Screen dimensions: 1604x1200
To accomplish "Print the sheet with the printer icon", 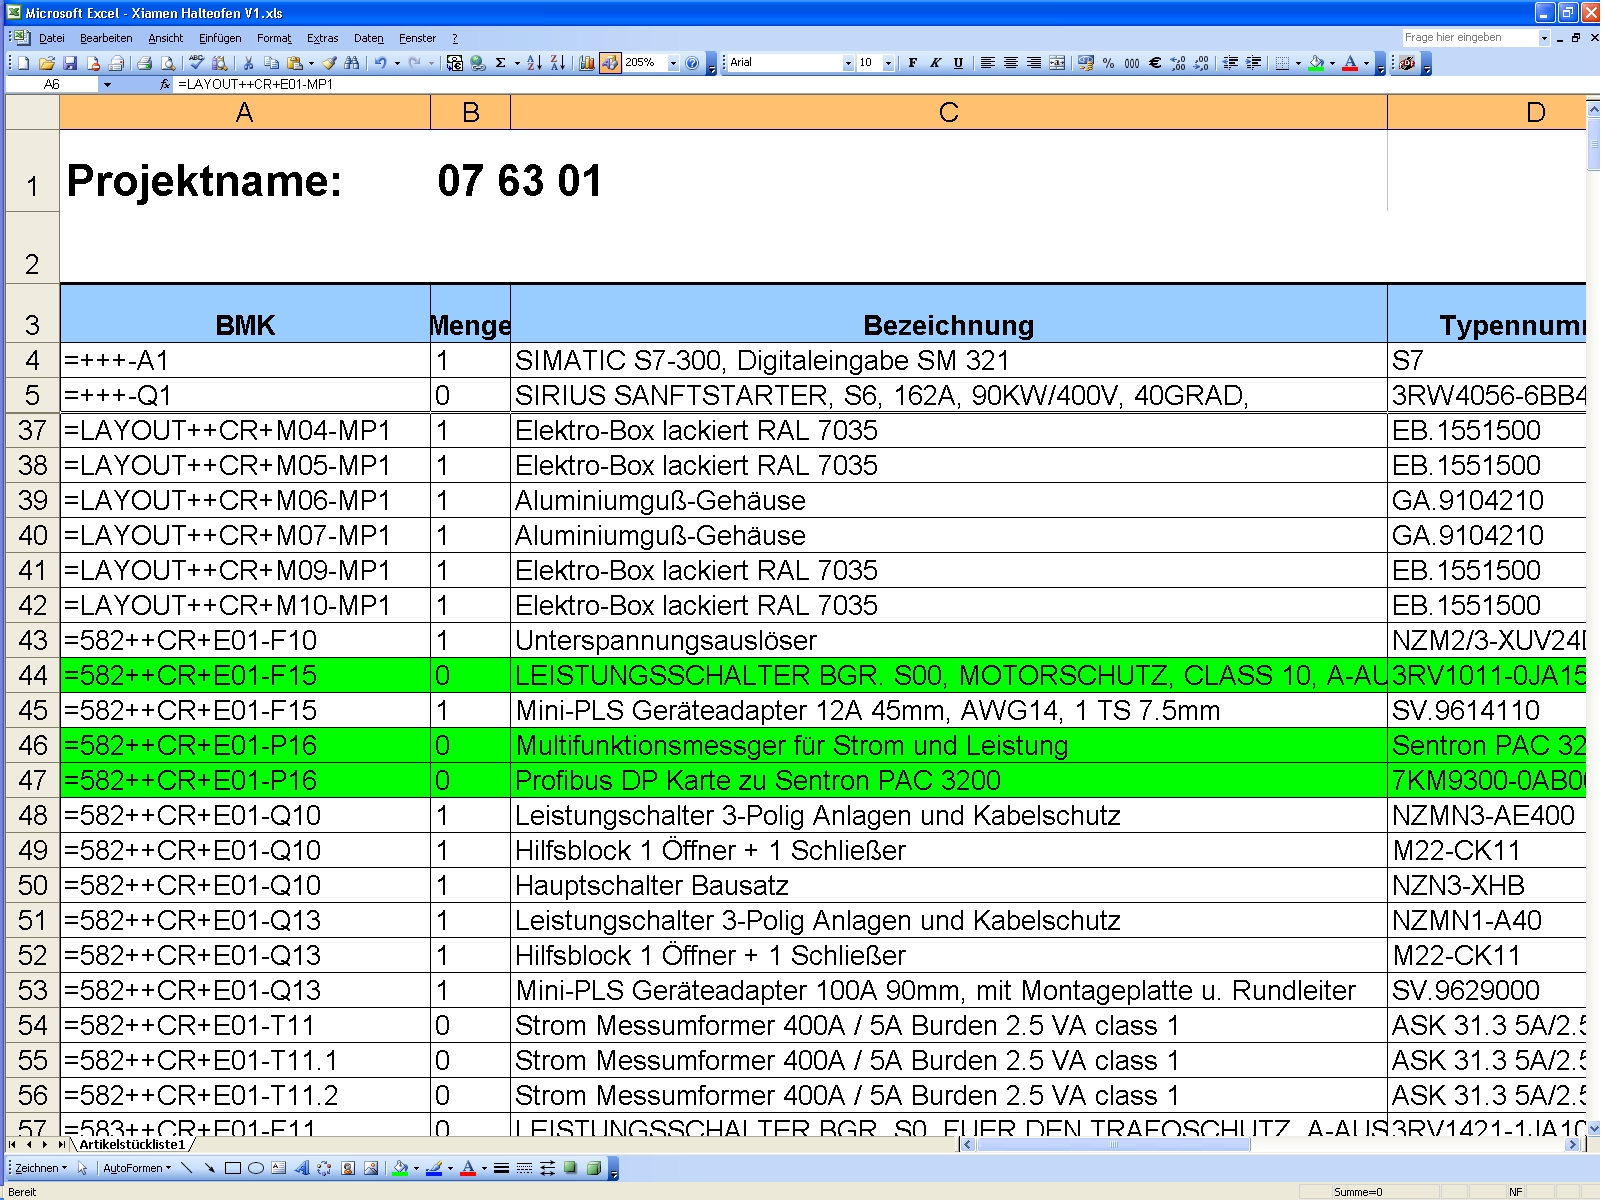I will (x=145, y=63).
